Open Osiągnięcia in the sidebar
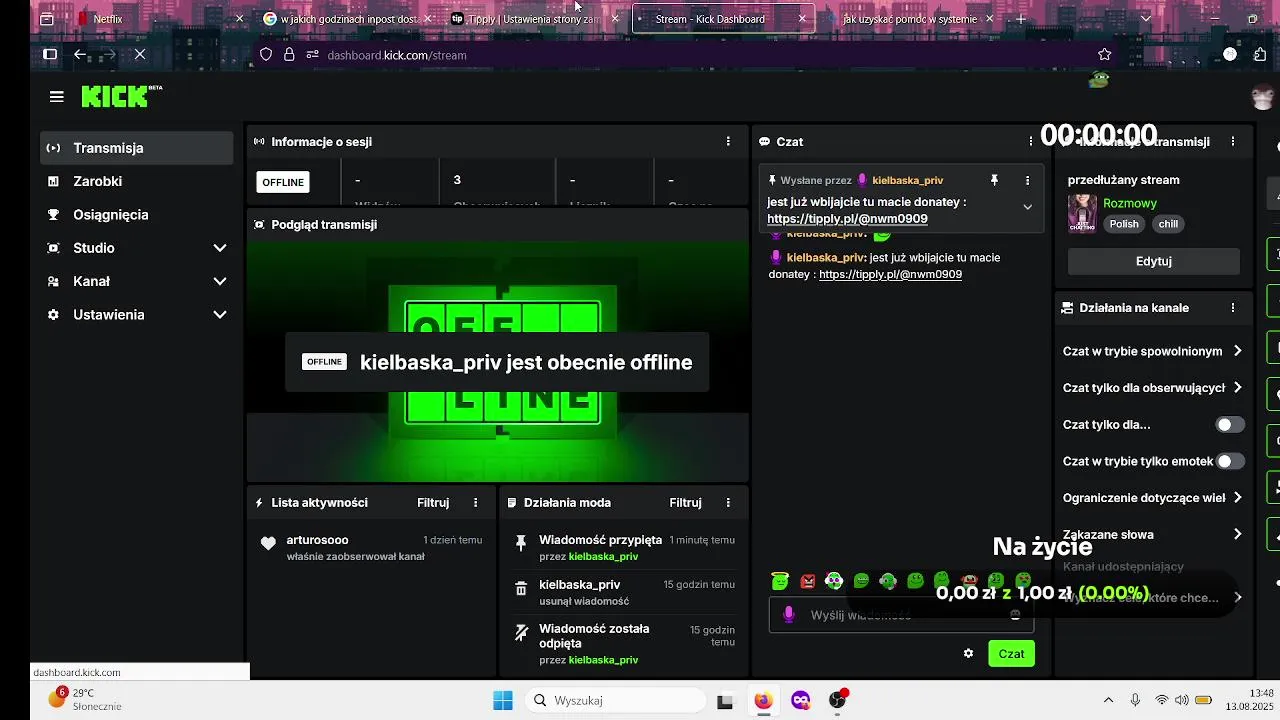Screen dimensions: 1280x720 [x=137, y=215]
